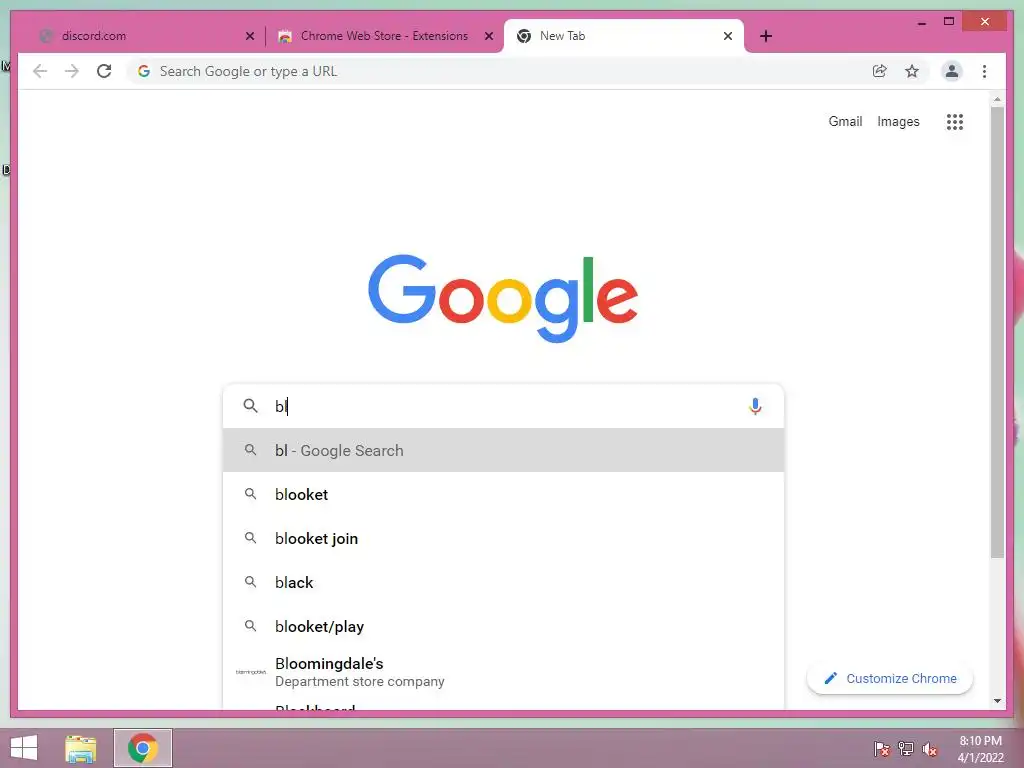This screenshot has height=768, width=1024.
Task: Go back using the browser back arrow
Action: point(40,71)
